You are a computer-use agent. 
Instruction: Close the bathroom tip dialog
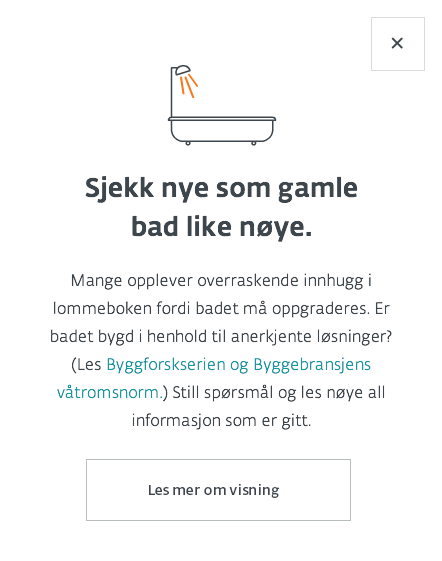[x=398, y=44]
